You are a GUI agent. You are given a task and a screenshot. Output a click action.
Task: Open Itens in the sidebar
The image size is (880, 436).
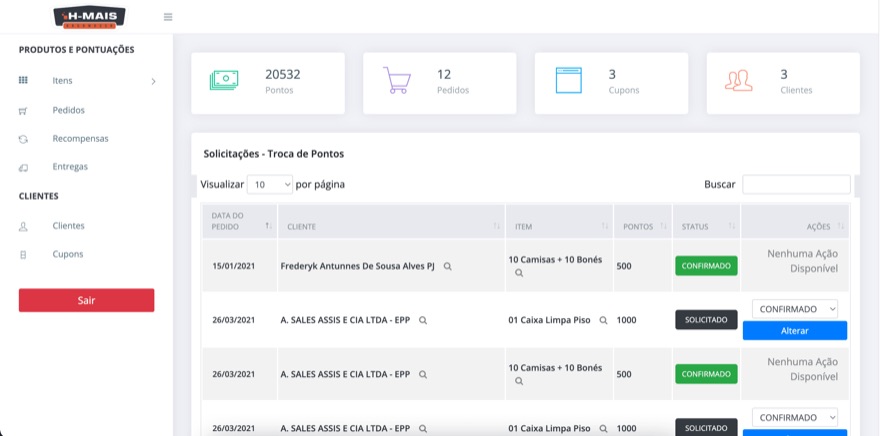(x=62, y=81)
